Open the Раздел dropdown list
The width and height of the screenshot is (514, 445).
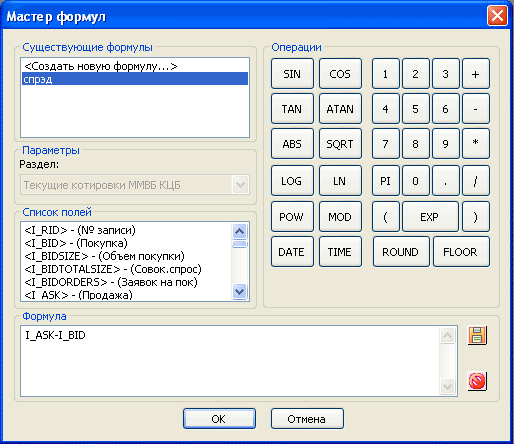pyautogui.click(x=240, y=184)
